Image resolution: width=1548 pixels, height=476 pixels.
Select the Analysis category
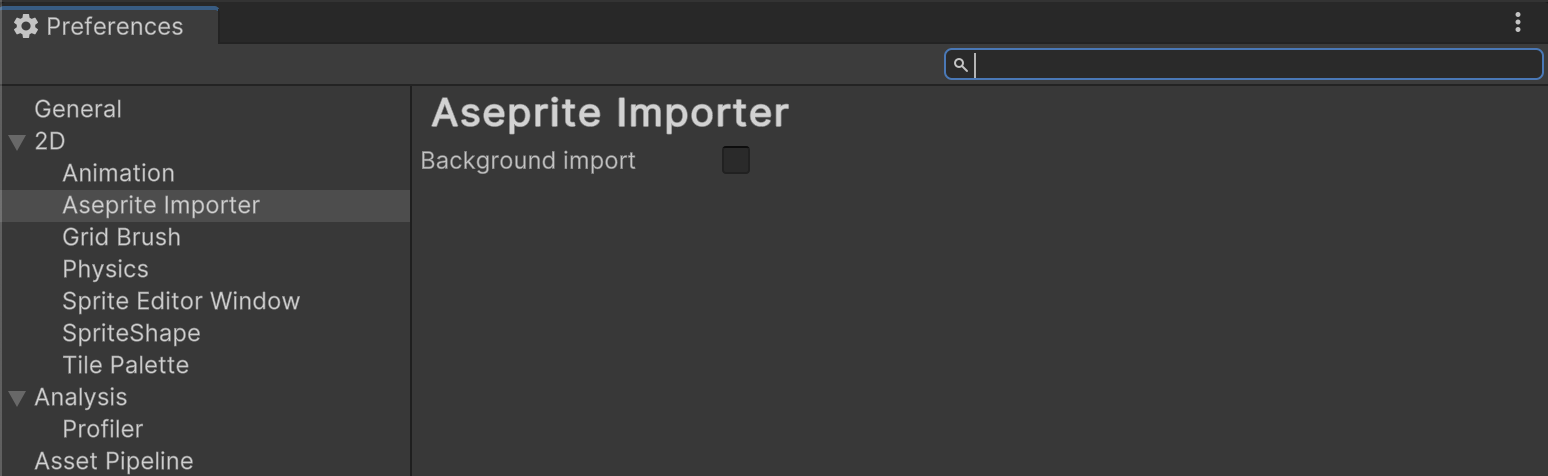[x=81, y=397]
